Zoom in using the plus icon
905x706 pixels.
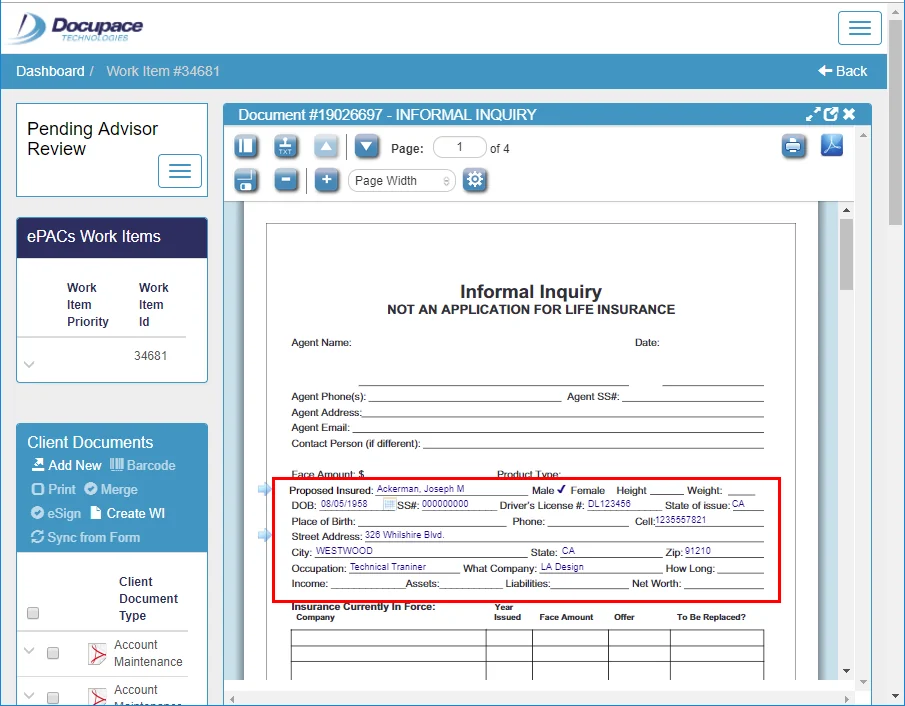326,180
